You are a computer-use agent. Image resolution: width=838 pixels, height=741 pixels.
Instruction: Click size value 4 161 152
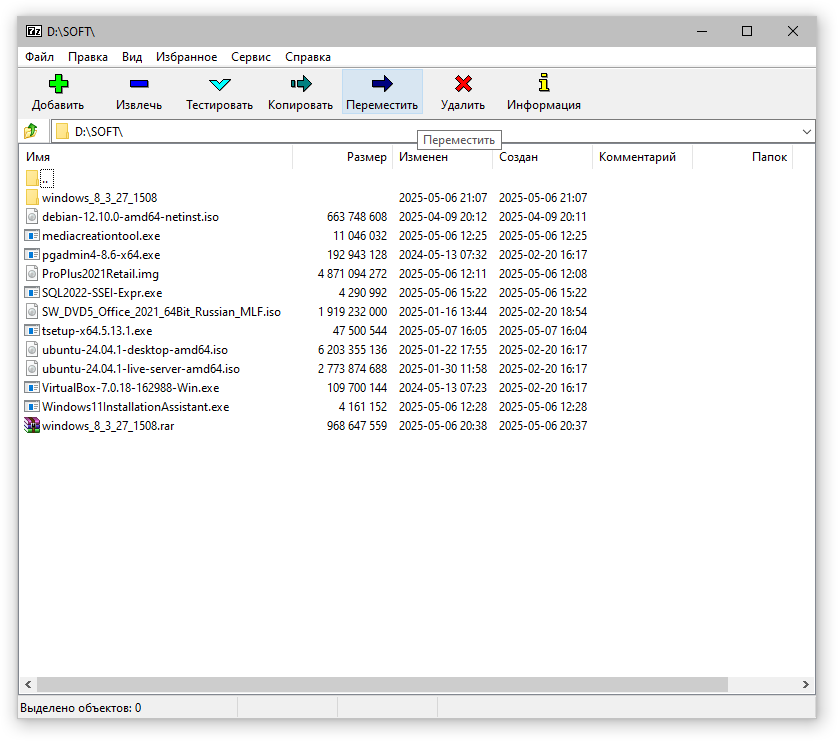coord(363,407)
